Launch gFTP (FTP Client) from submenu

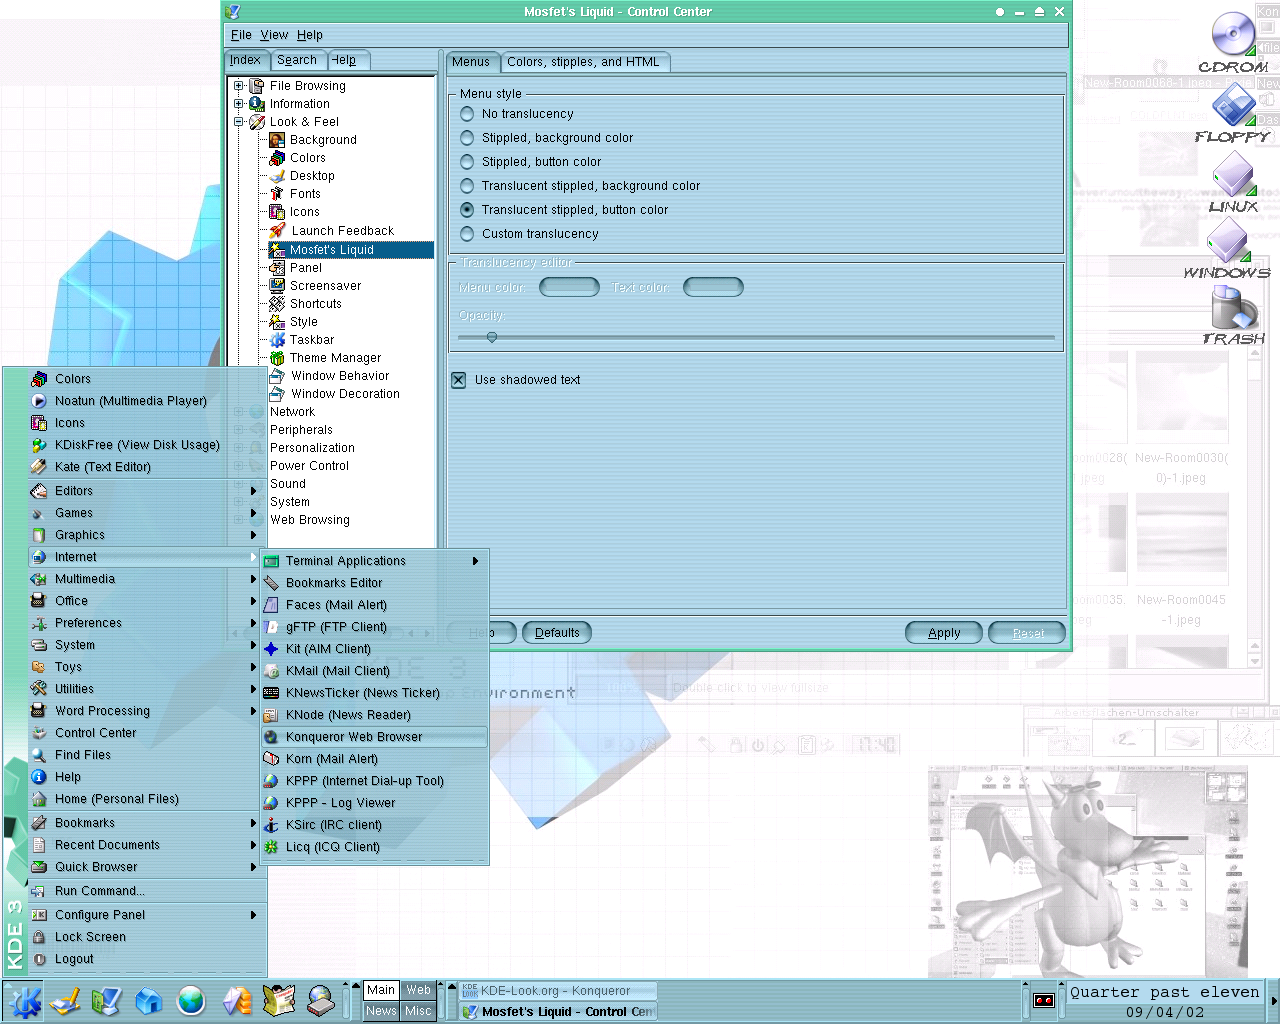pos(374,627)
